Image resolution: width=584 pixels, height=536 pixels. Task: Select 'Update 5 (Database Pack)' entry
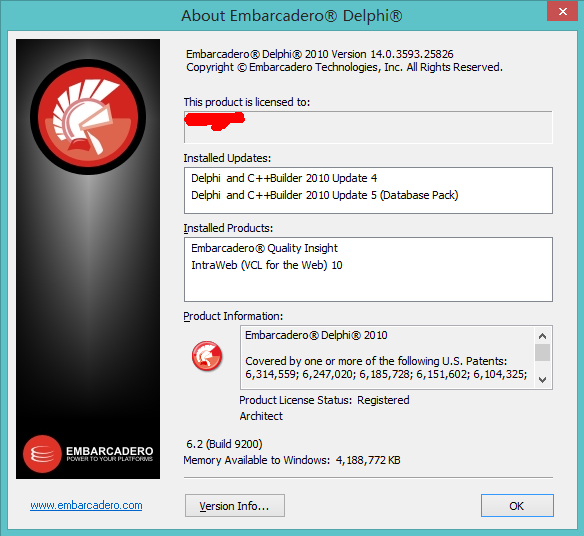(x=325, y=195)
